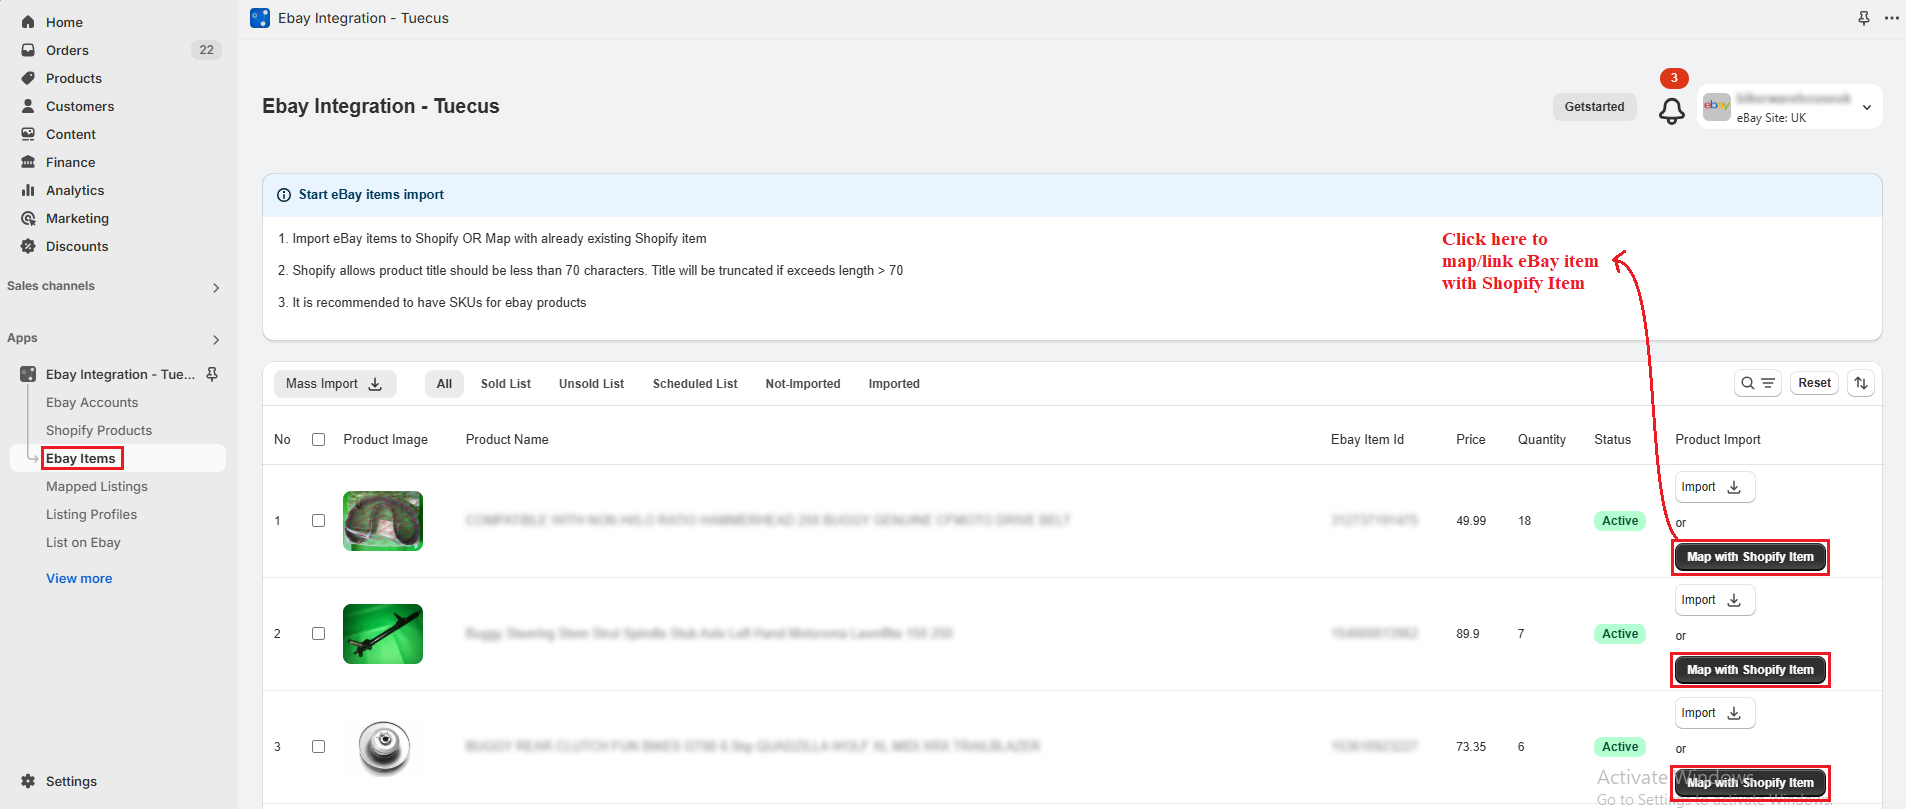
Task: Click the Orders count badge 22
Action: tap(206, 50)
